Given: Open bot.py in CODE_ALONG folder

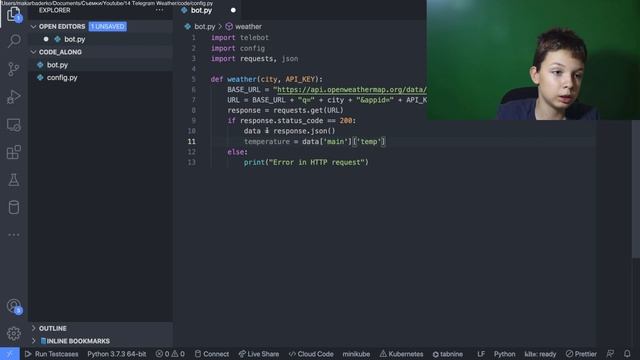Looking at the screenshot, I should 57,65.
